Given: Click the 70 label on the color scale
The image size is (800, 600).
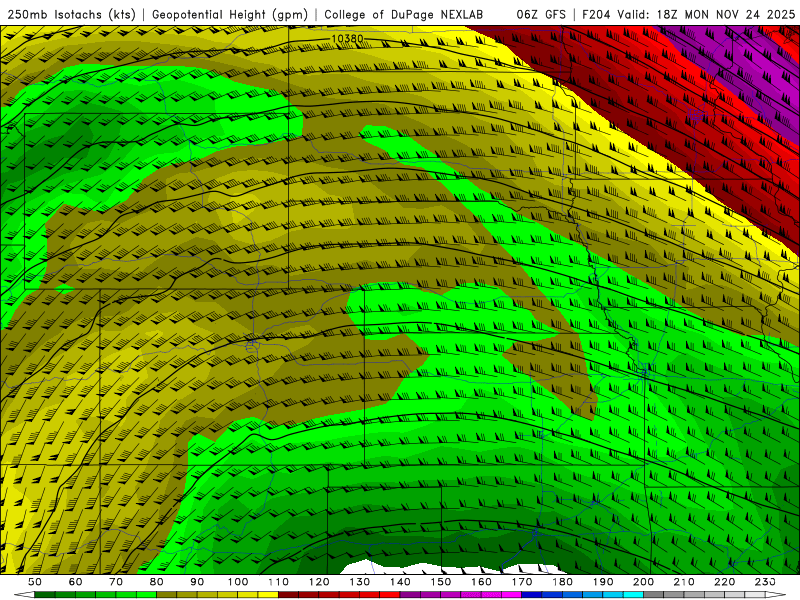Looking at the screenshot, I should coord(116,582).
